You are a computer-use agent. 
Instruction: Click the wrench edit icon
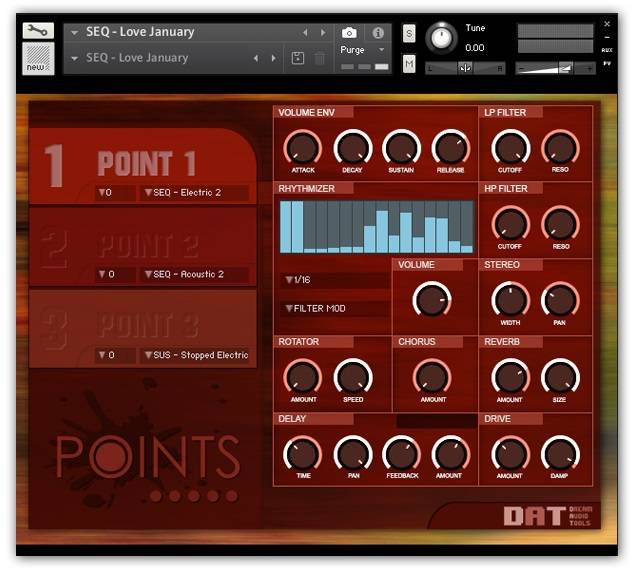38,31
